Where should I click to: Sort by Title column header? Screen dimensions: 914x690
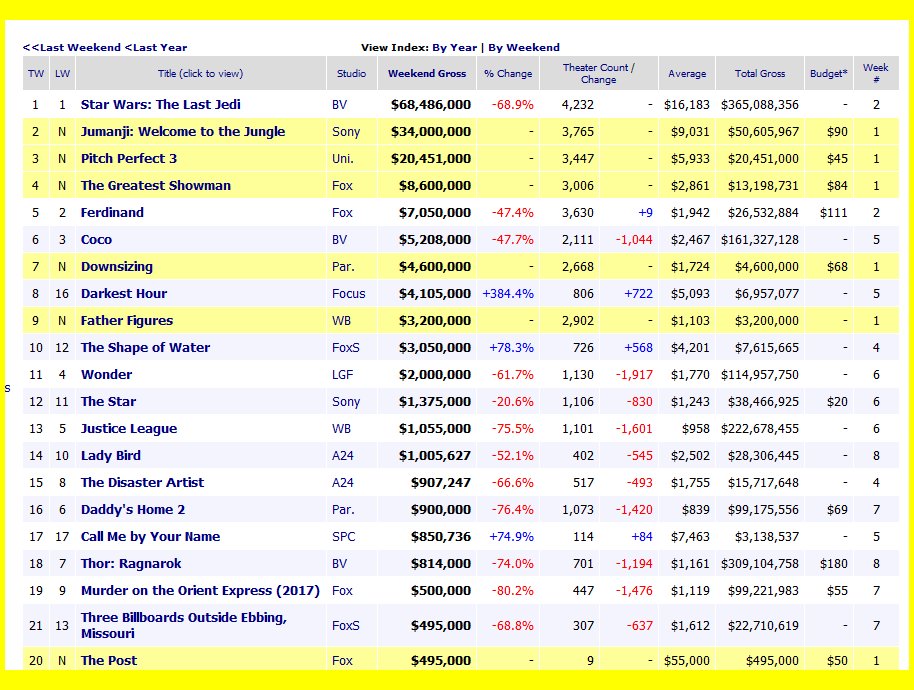201,73
